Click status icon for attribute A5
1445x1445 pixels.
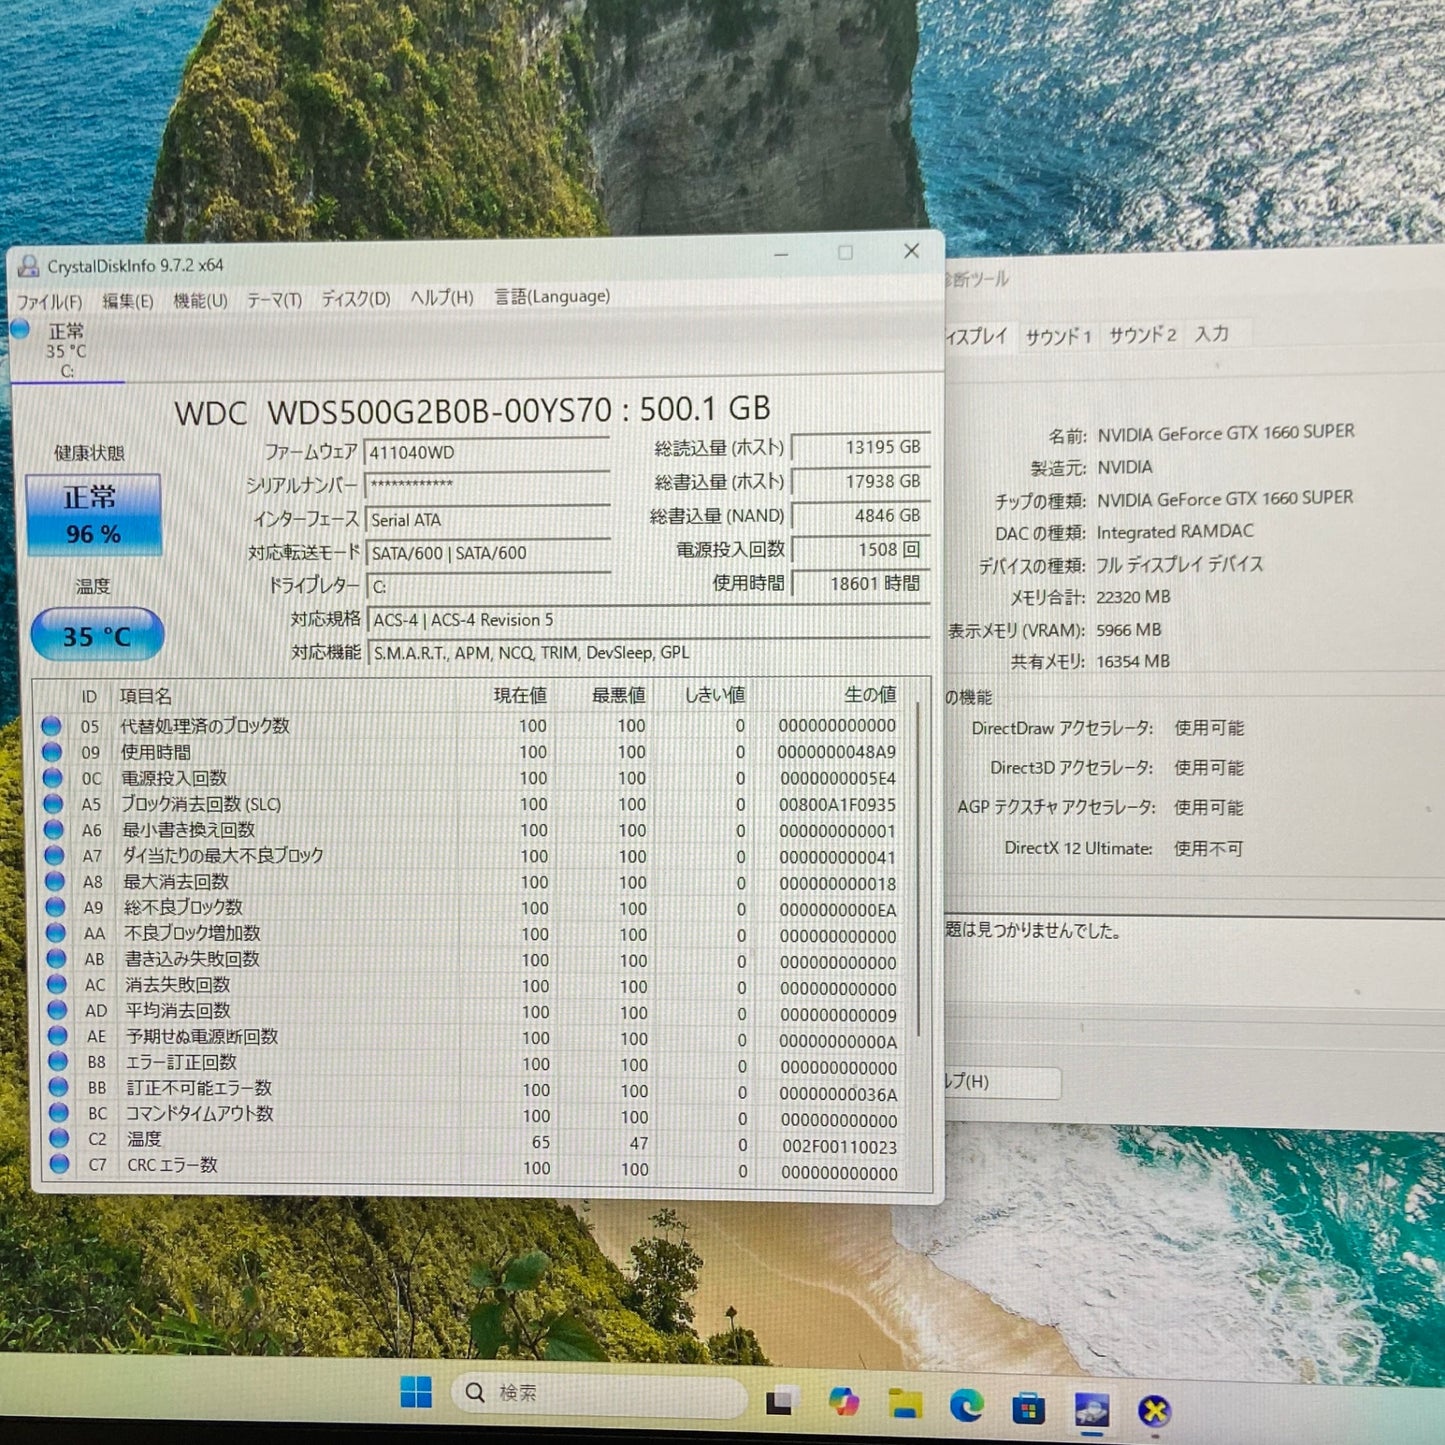(x=53, y=804)
